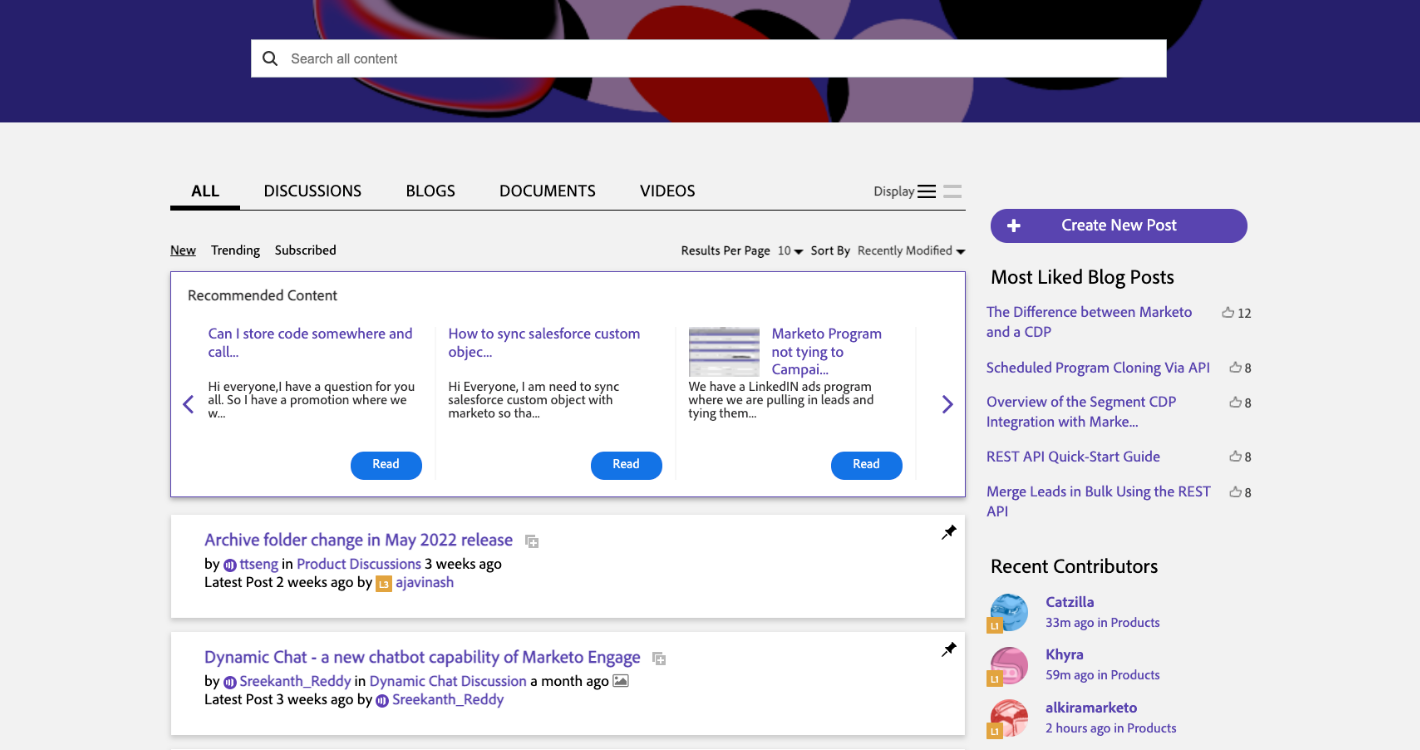Open the Results Per Page dropdown

[790, 251]
